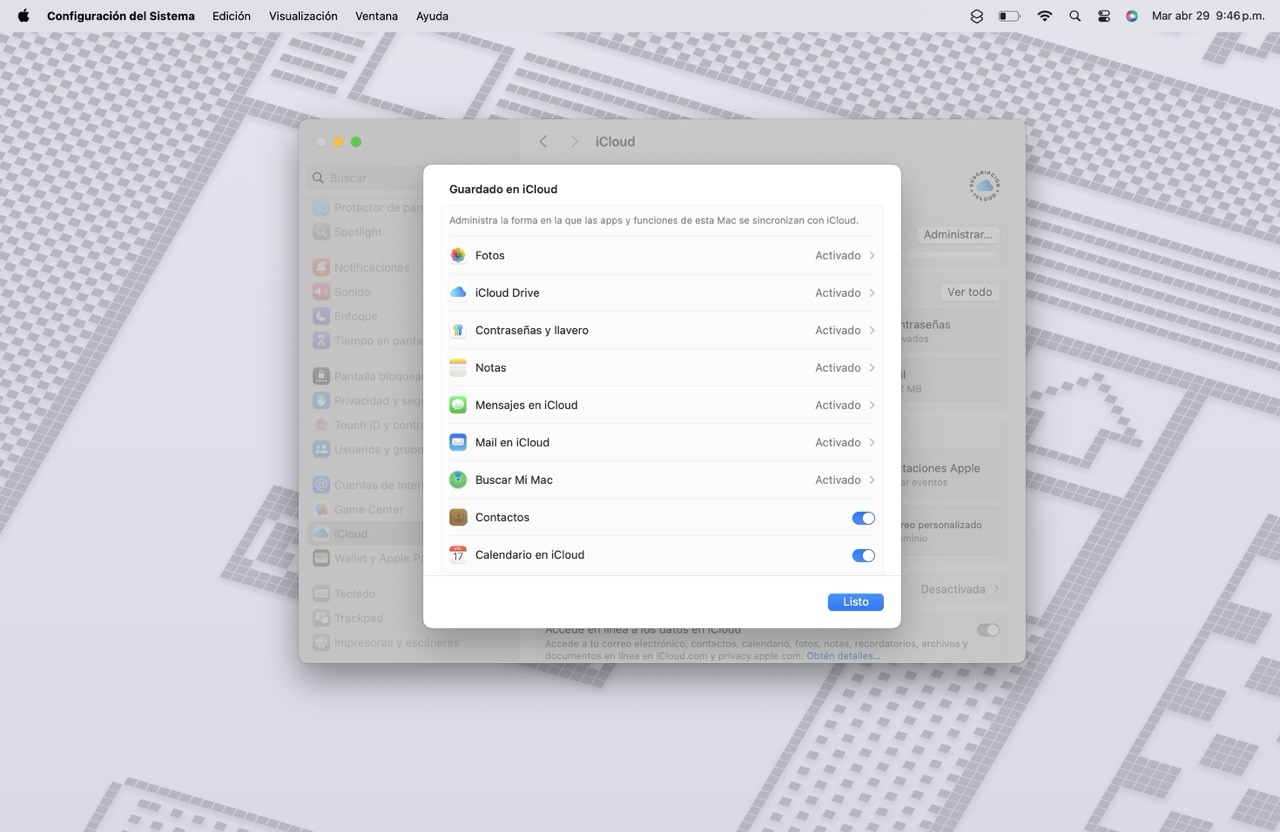Click the Buscar Mi Mac icon

458,480
